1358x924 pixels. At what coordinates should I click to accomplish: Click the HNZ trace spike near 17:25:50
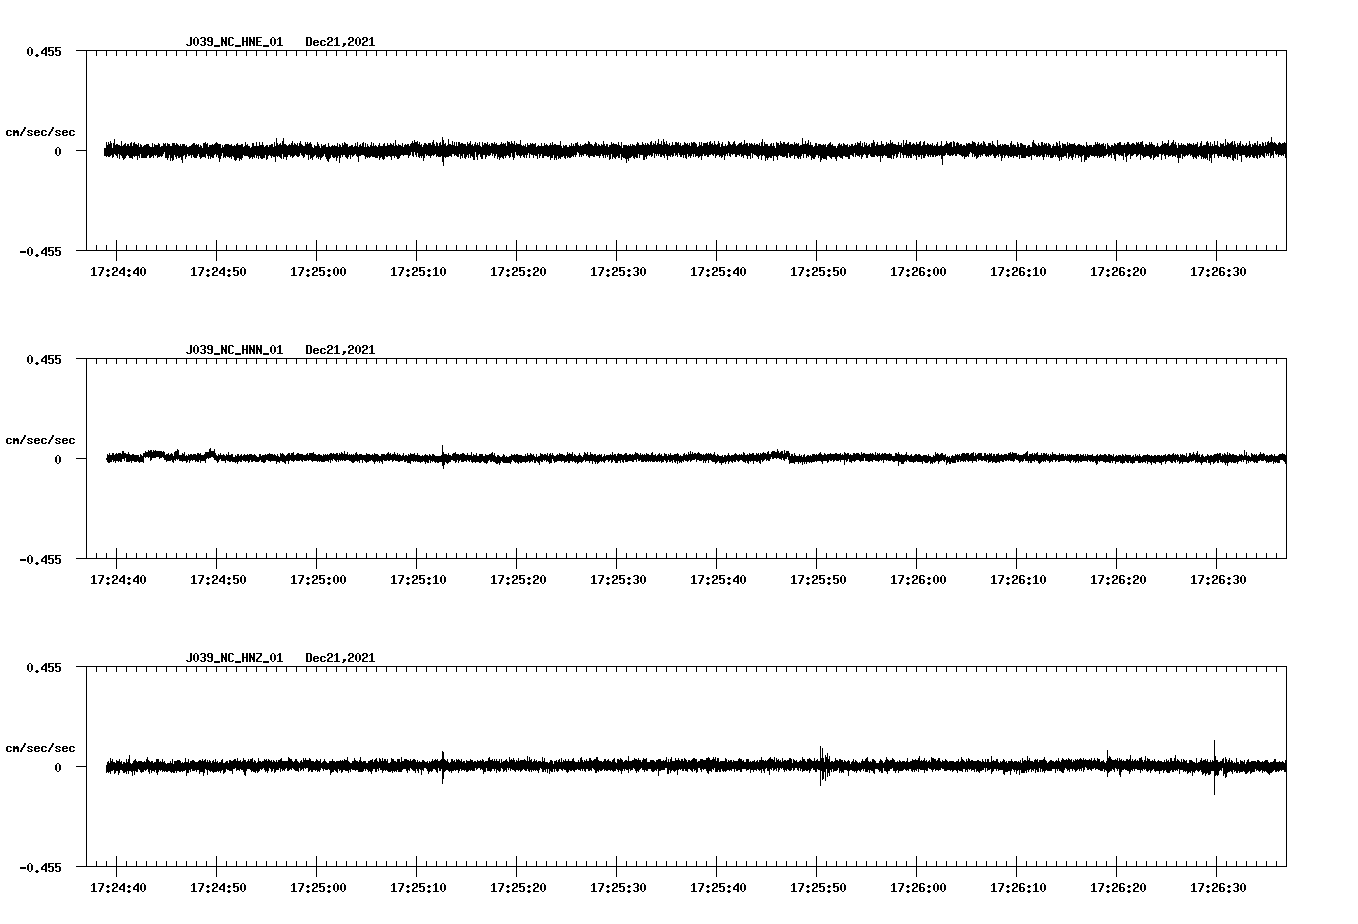(822, 765)
